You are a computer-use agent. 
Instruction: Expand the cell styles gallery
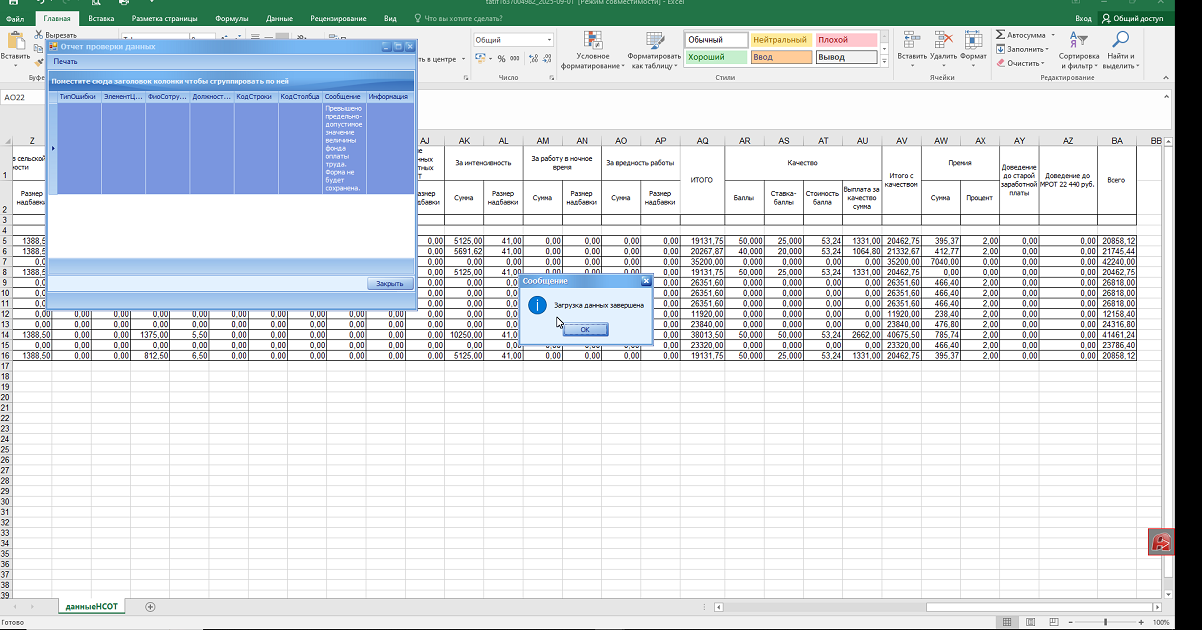(x=885, y=61)
